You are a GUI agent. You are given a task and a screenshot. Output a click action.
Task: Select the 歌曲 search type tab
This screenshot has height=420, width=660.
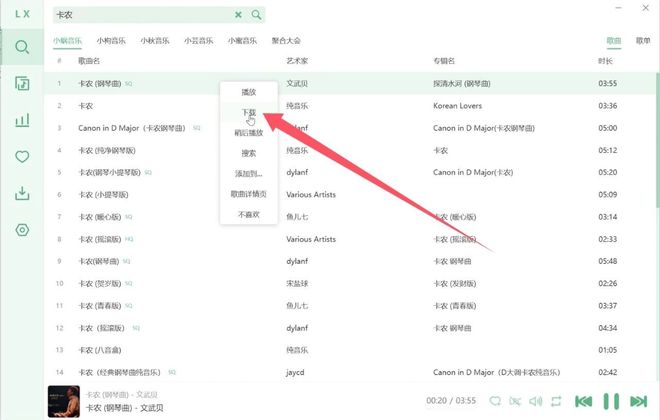(x=614, y=41)
